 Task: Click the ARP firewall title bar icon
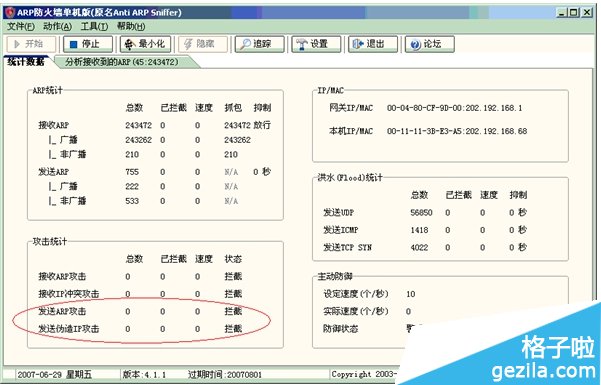coord(10,12)
